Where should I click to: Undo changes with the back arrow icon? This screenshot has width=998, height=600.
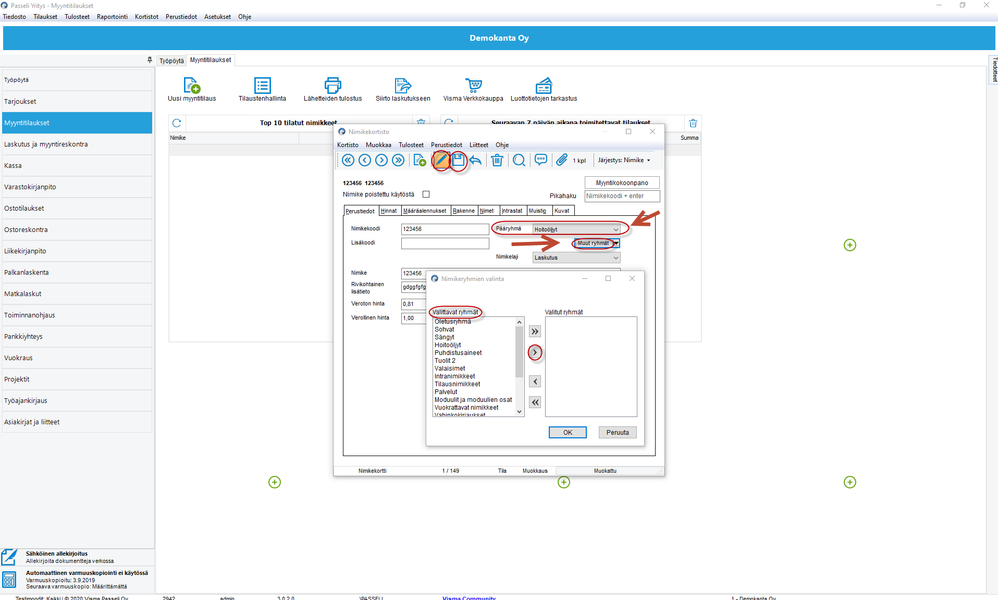(x=475, y=160)
